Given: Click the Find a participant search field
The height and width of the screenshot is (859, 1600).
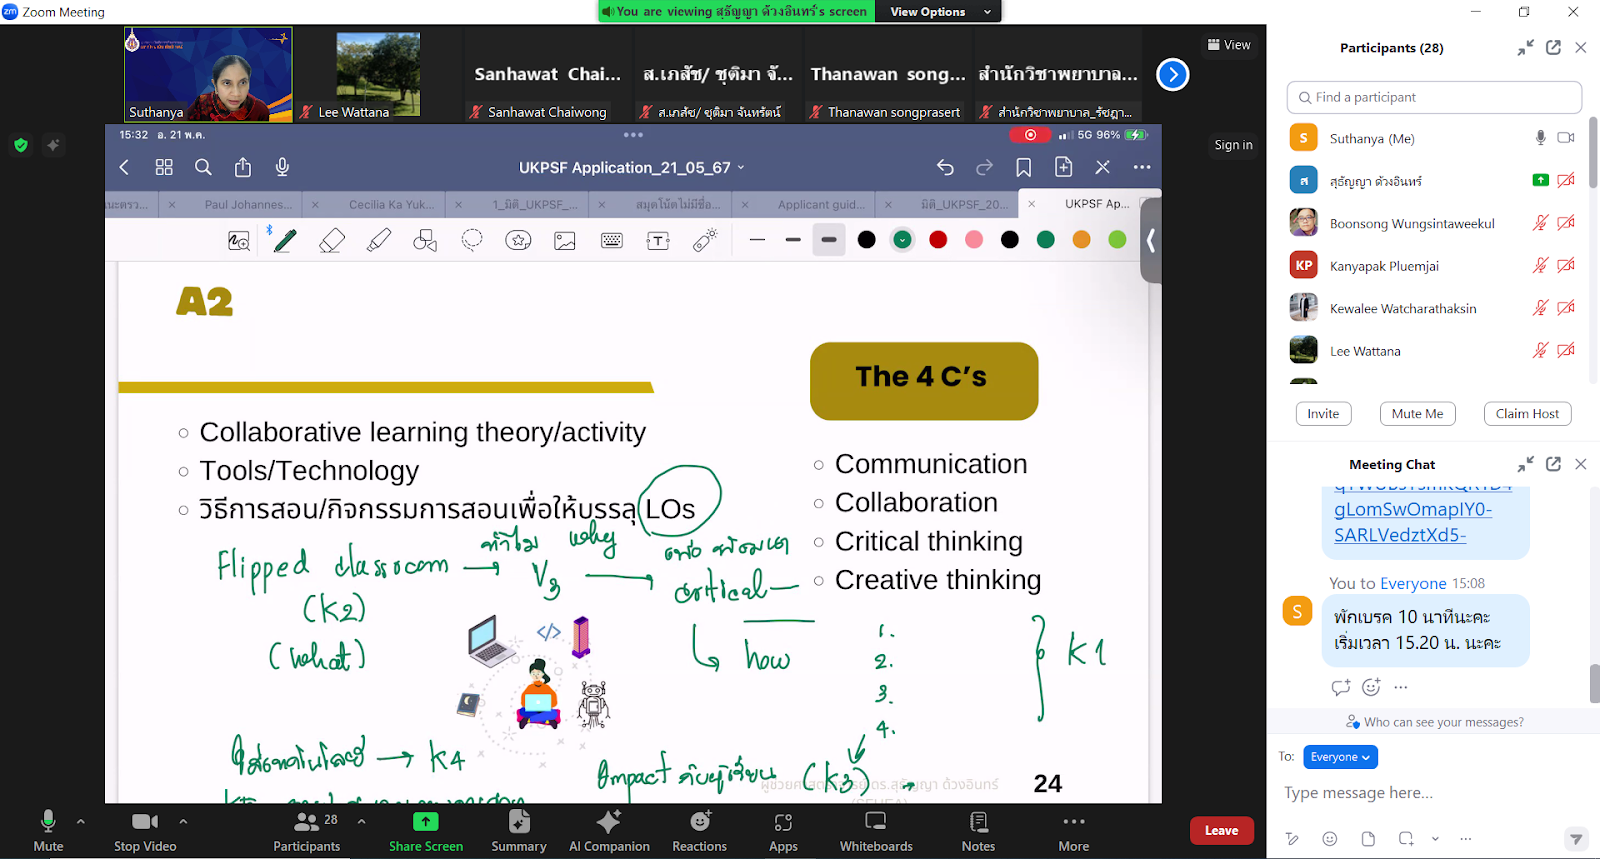Looking at the screenshot, I should click(x=1434, y=97).
